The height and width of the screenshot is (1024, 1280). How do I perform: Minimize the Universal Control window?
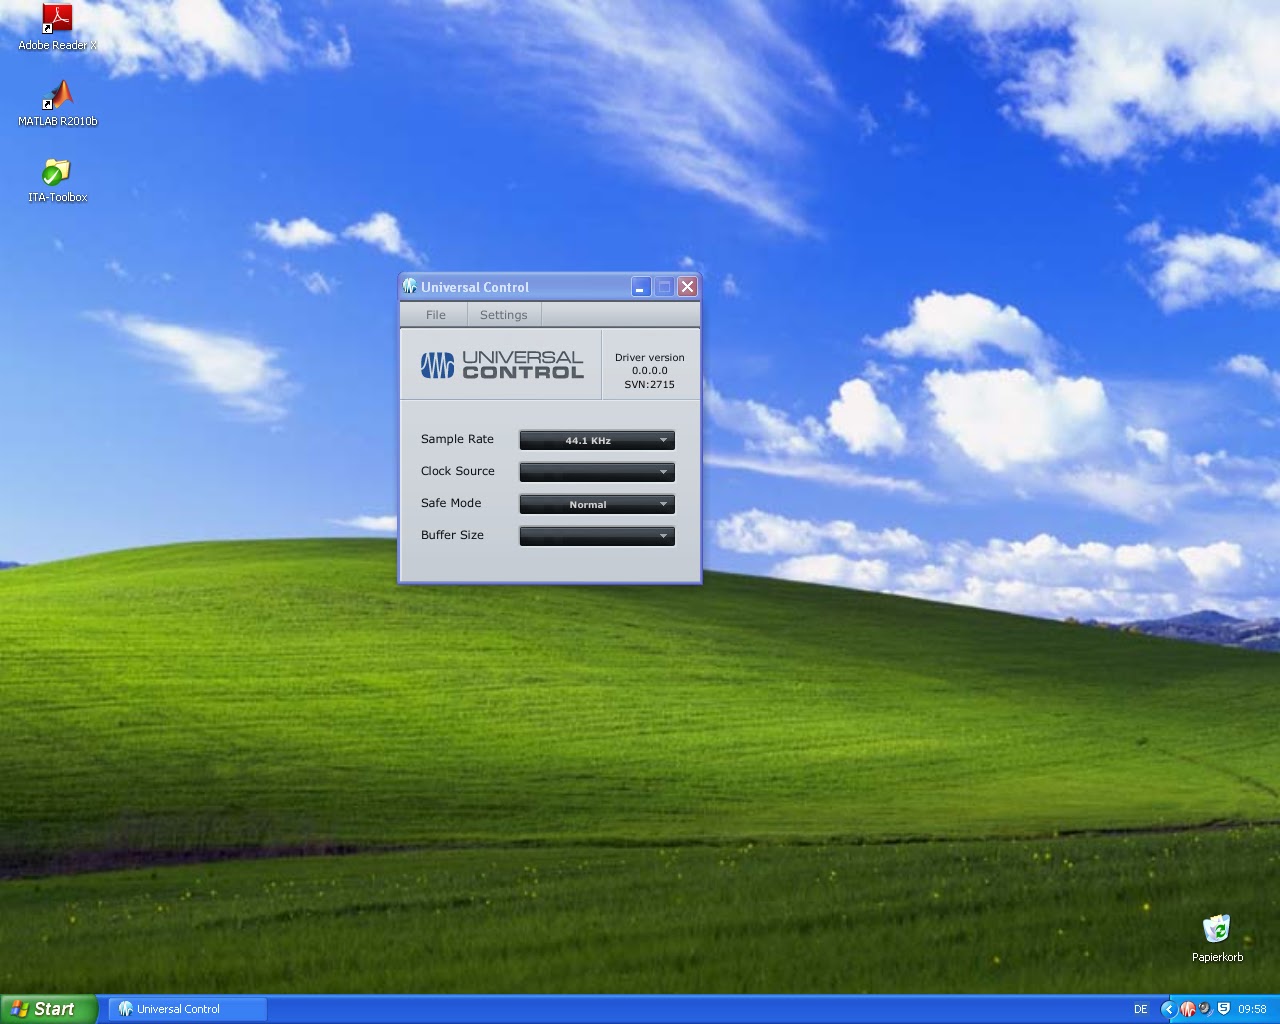point(641,287)
